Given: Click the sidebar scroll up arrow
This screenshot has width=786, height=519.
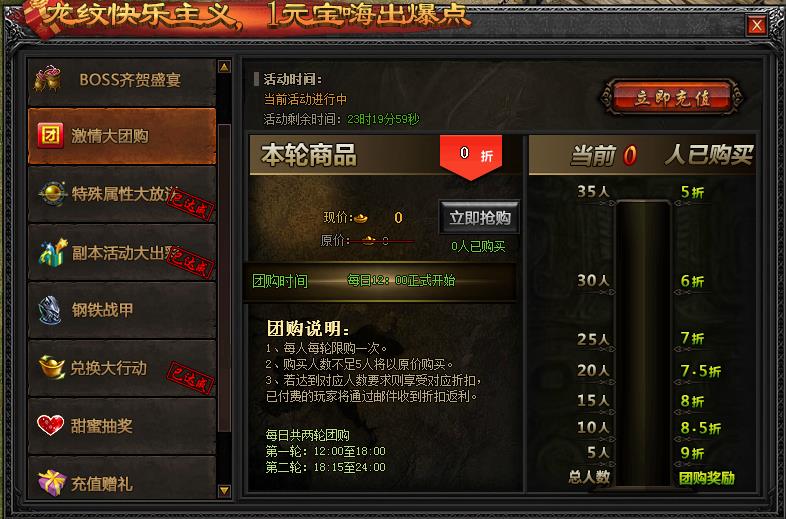Looking at the screenshot, I should click(x=224, y=67).
